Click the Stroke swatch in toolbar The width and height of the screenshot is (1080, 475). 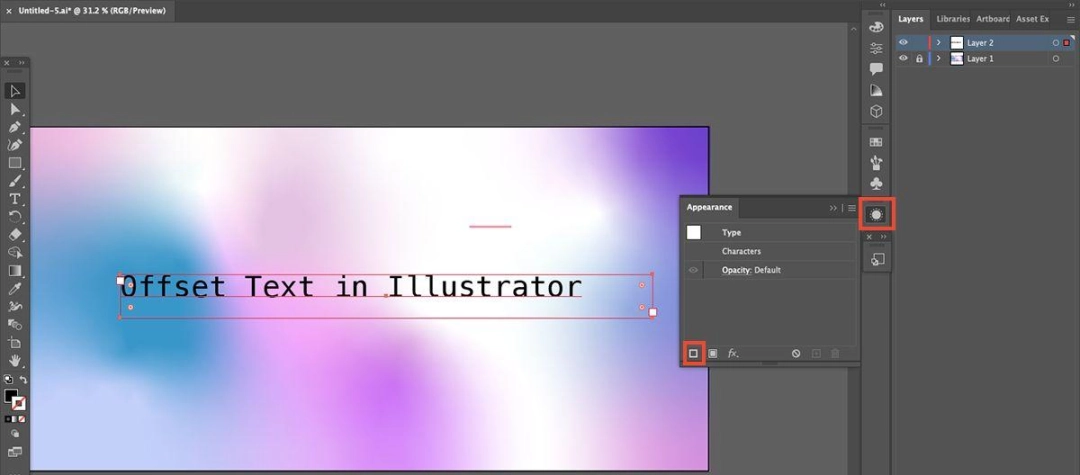tap(19, 403)
